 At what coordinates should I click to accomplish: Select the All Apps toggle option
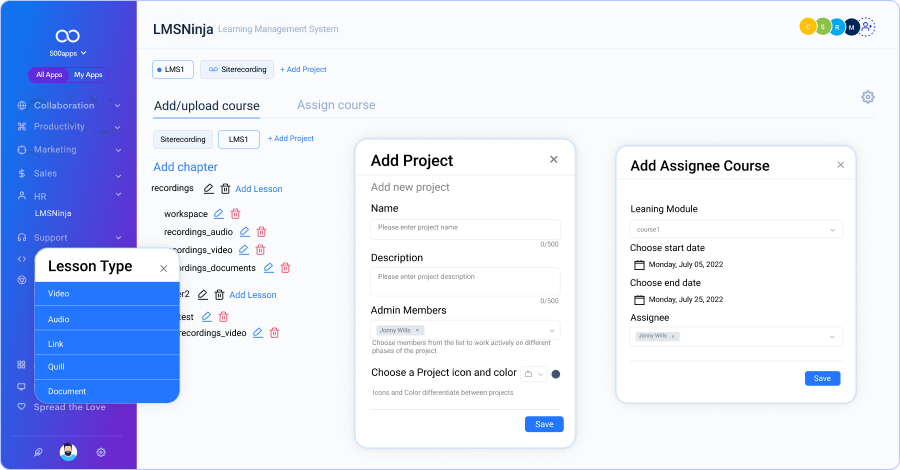[49, 75]
